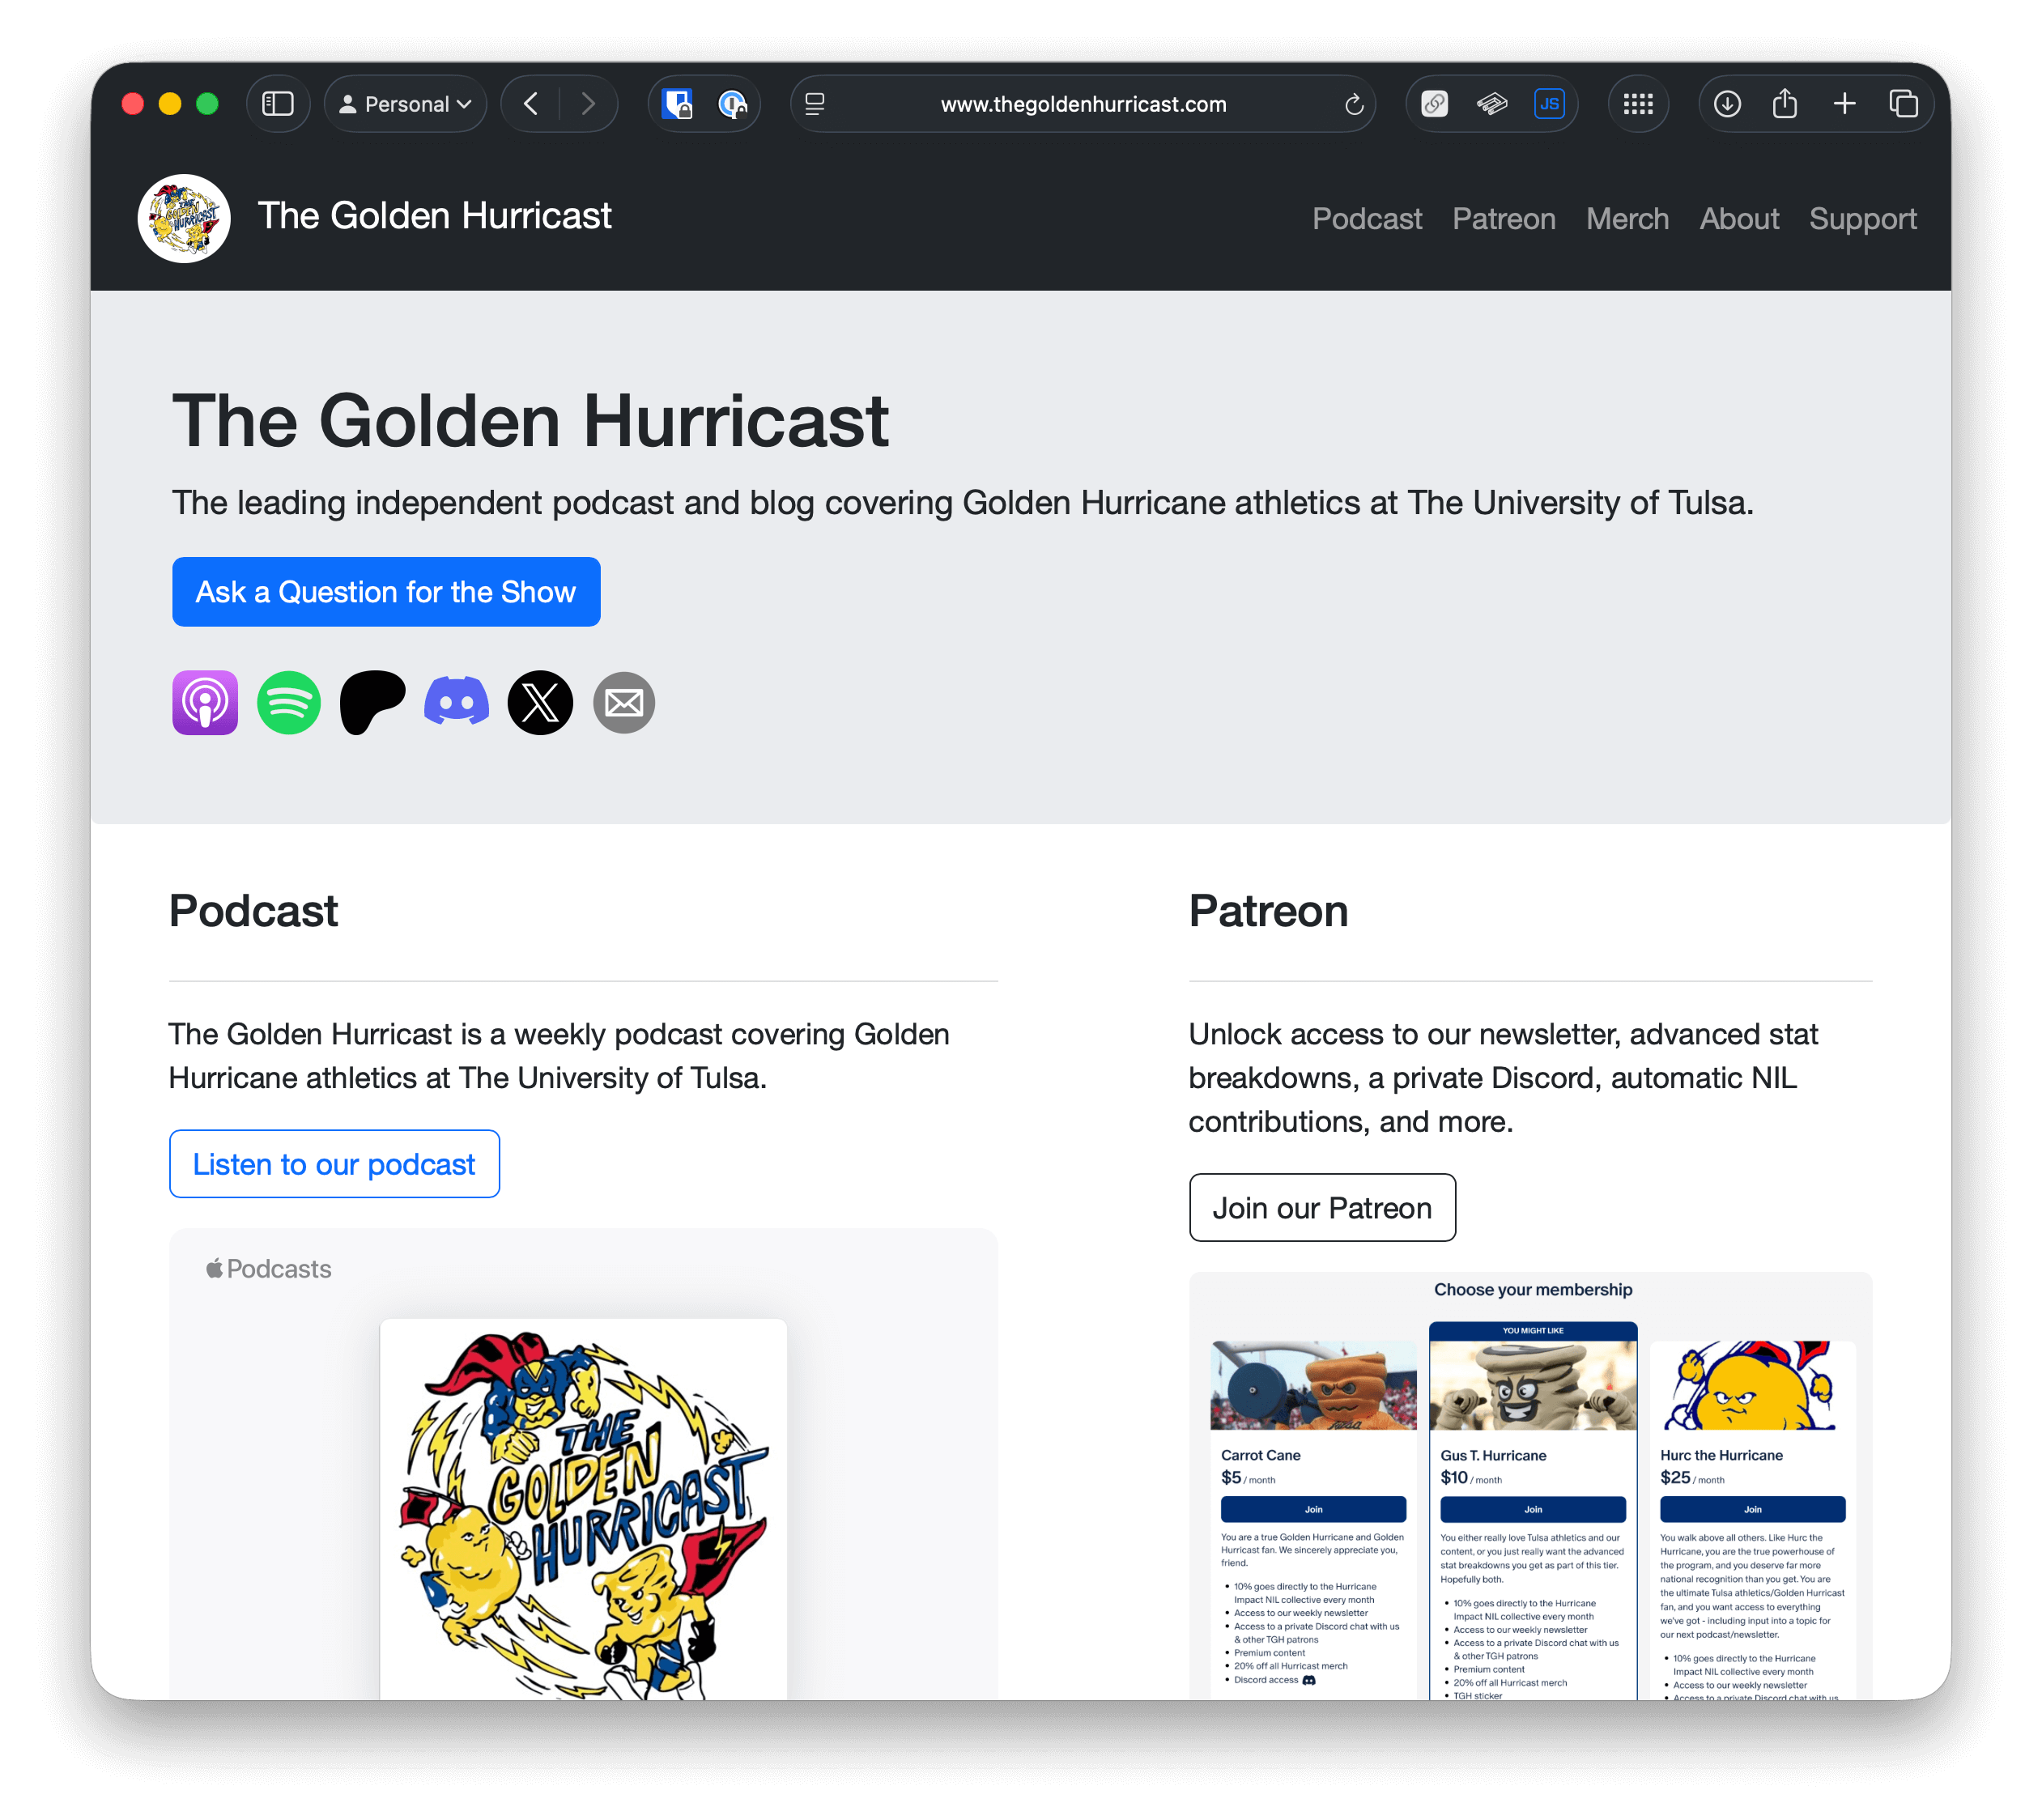This screenshot has height=1820, width=2042.
Task: Go to the Support nav item
Action: click(x=1862, y=219)
